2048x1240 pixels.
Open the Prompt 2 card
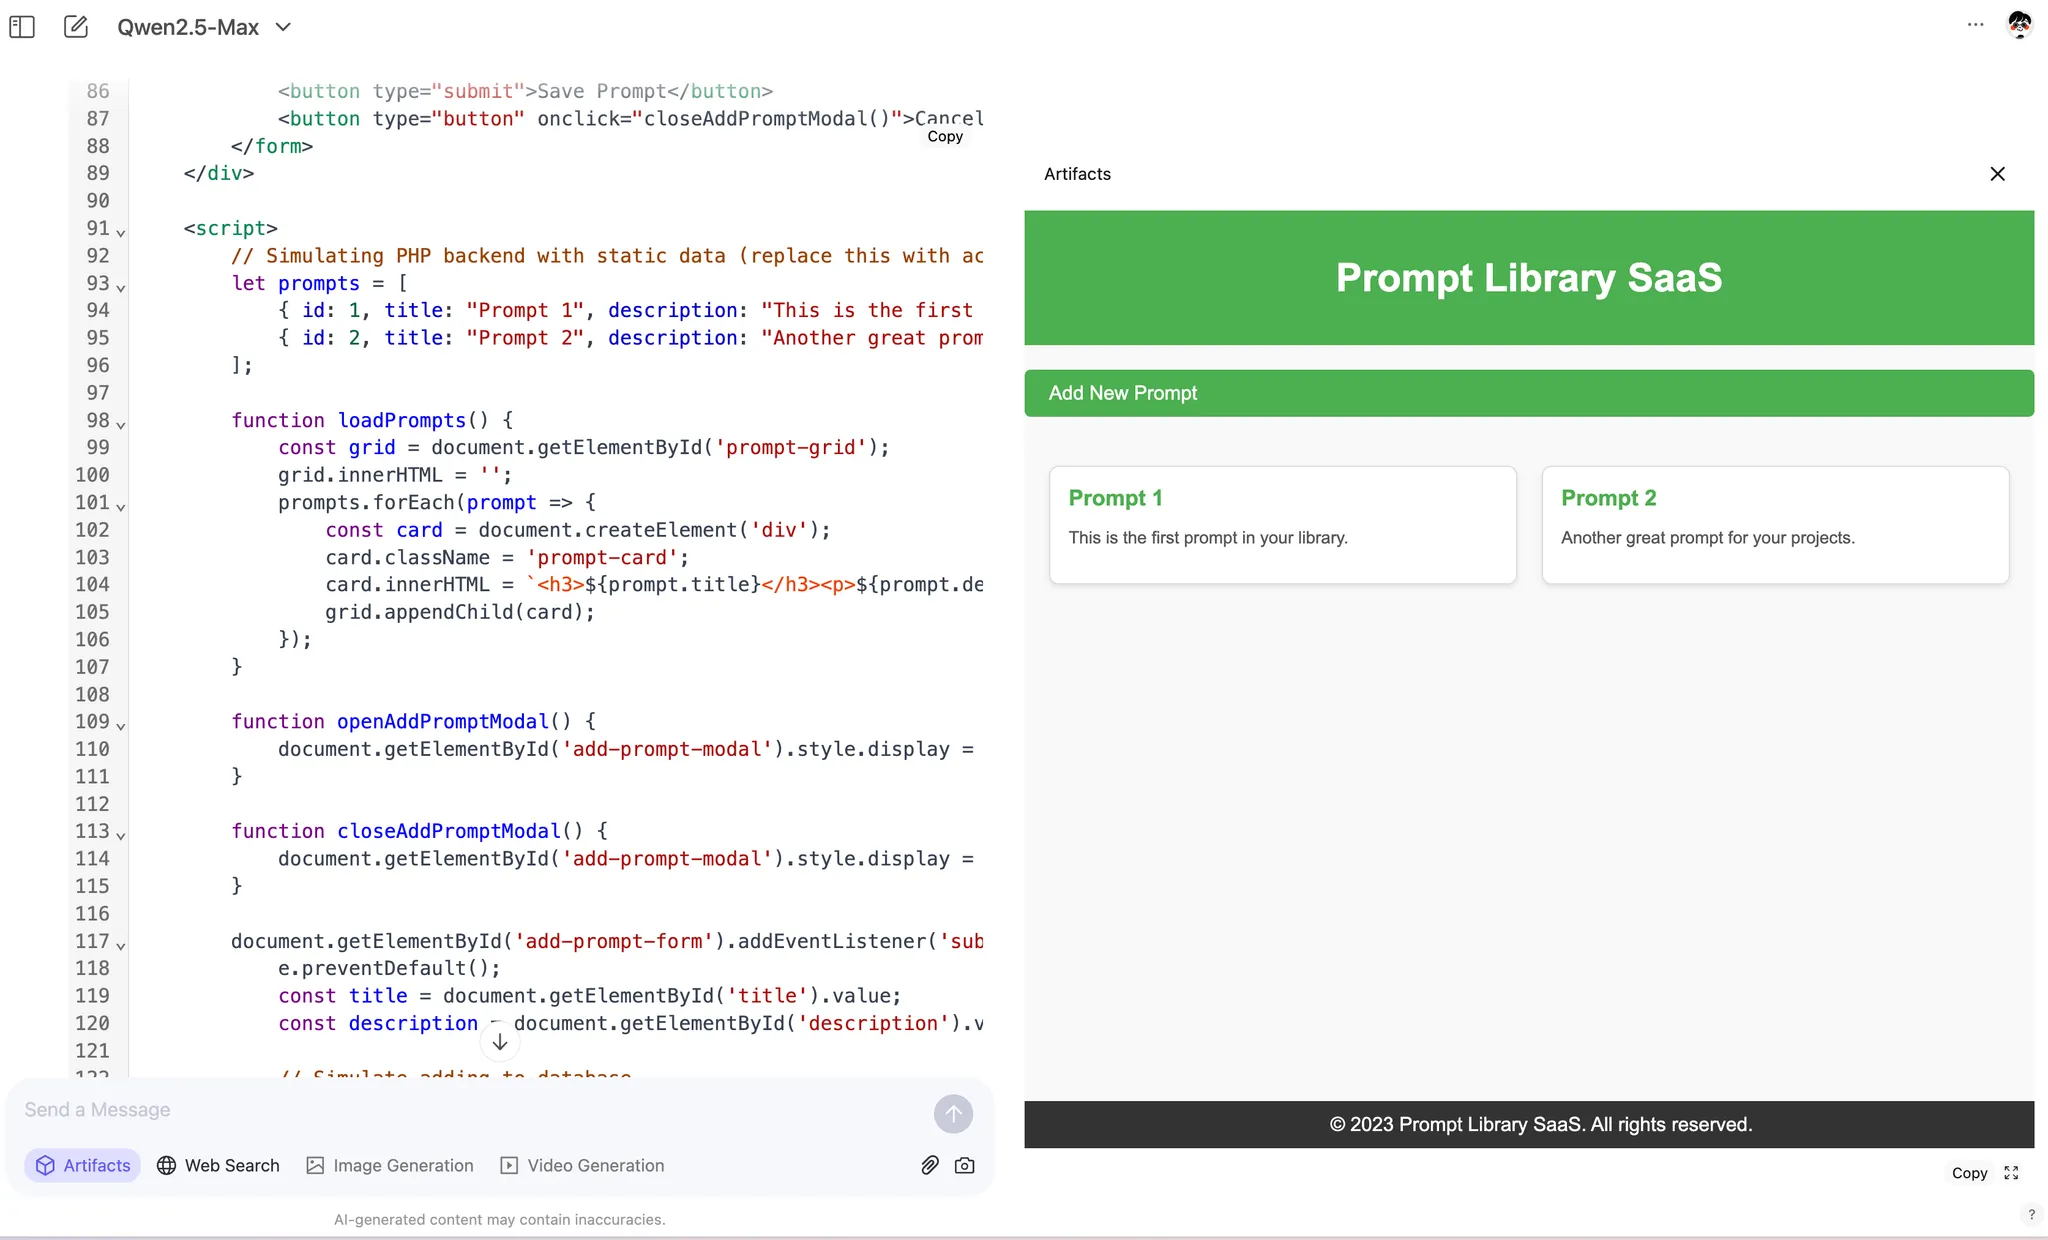pyautogui.click(x=1774, y=524)
